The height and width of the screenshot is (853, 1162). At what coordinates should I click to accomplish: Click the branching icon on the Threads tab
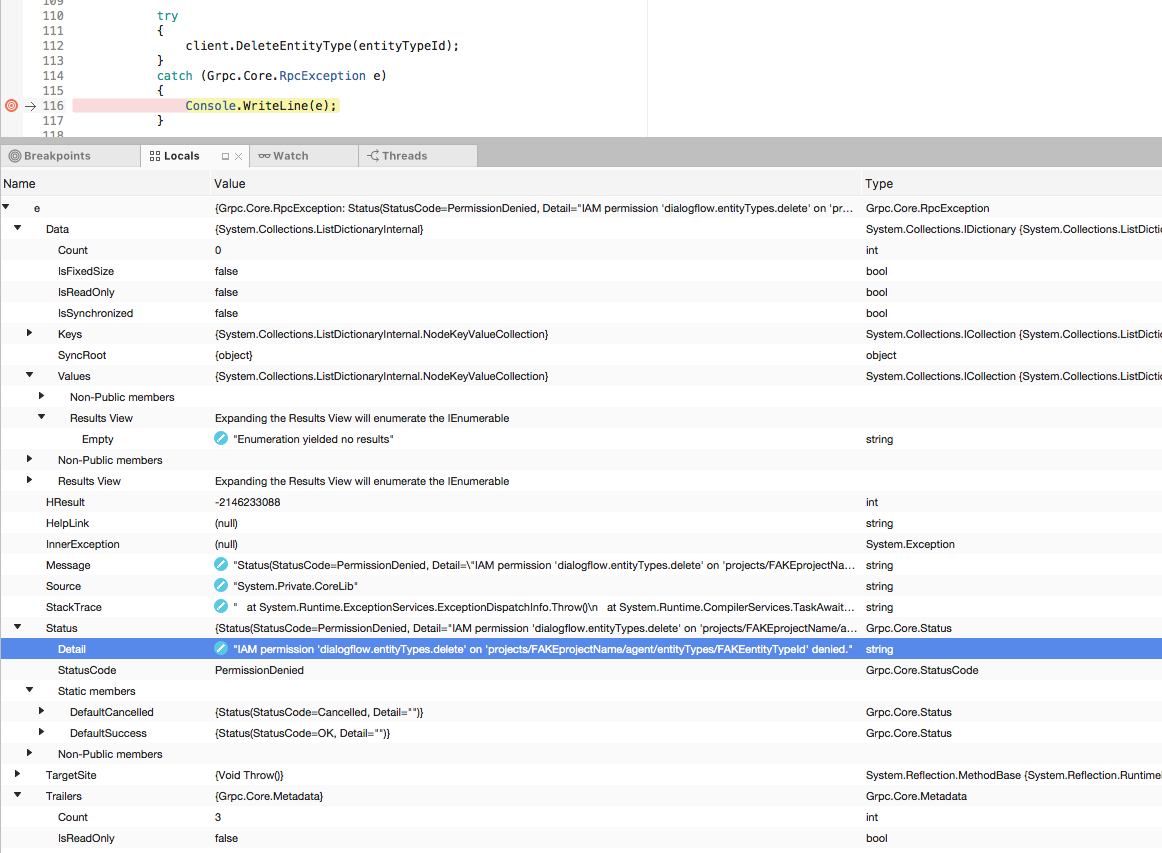371,156
